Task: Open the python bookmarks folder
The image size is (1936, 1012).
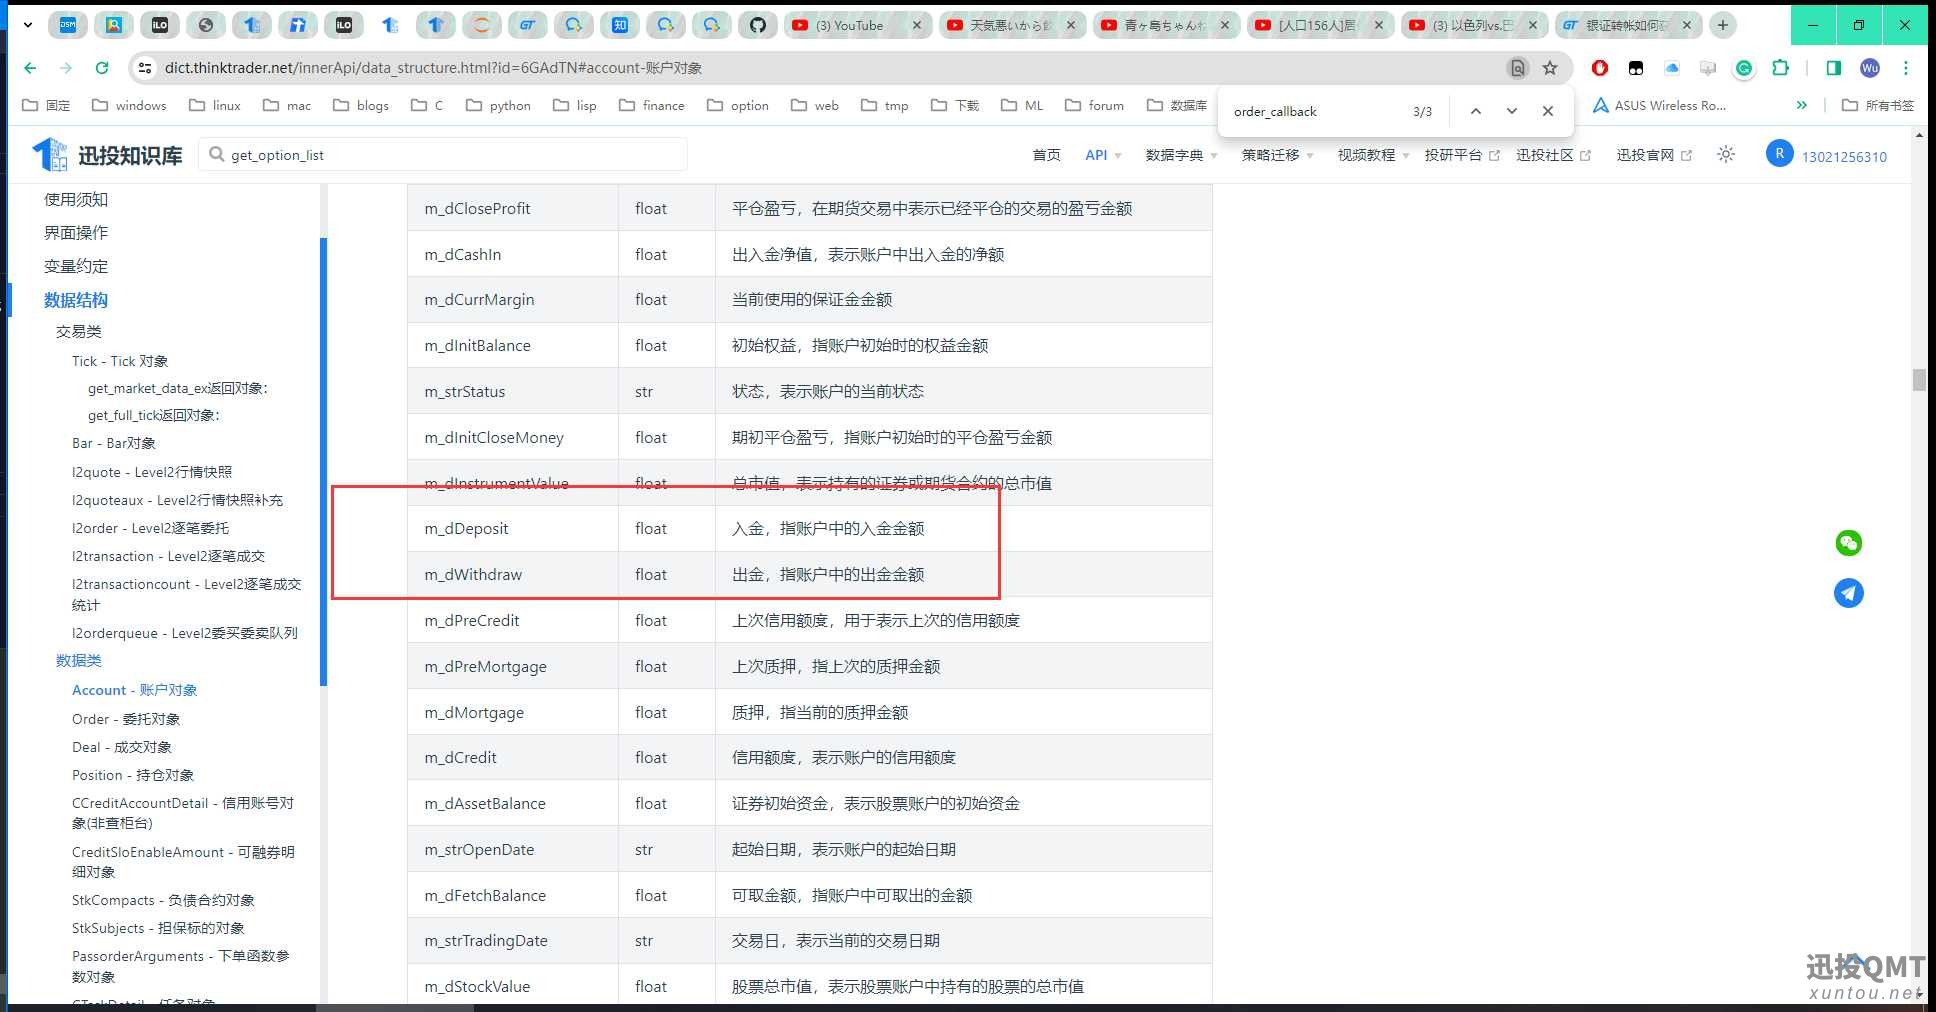Action: coord(498,105)
